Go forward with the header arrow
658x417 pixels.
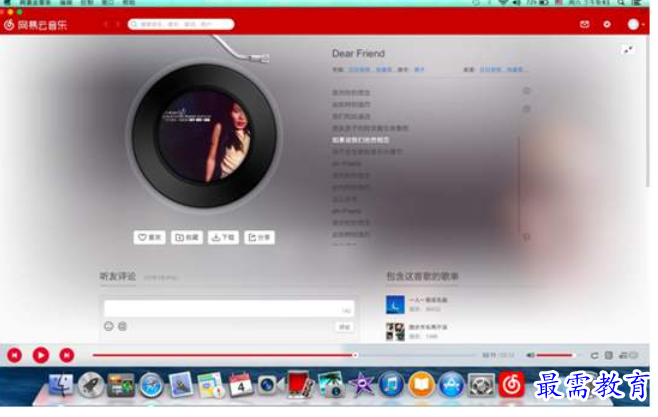118,24
